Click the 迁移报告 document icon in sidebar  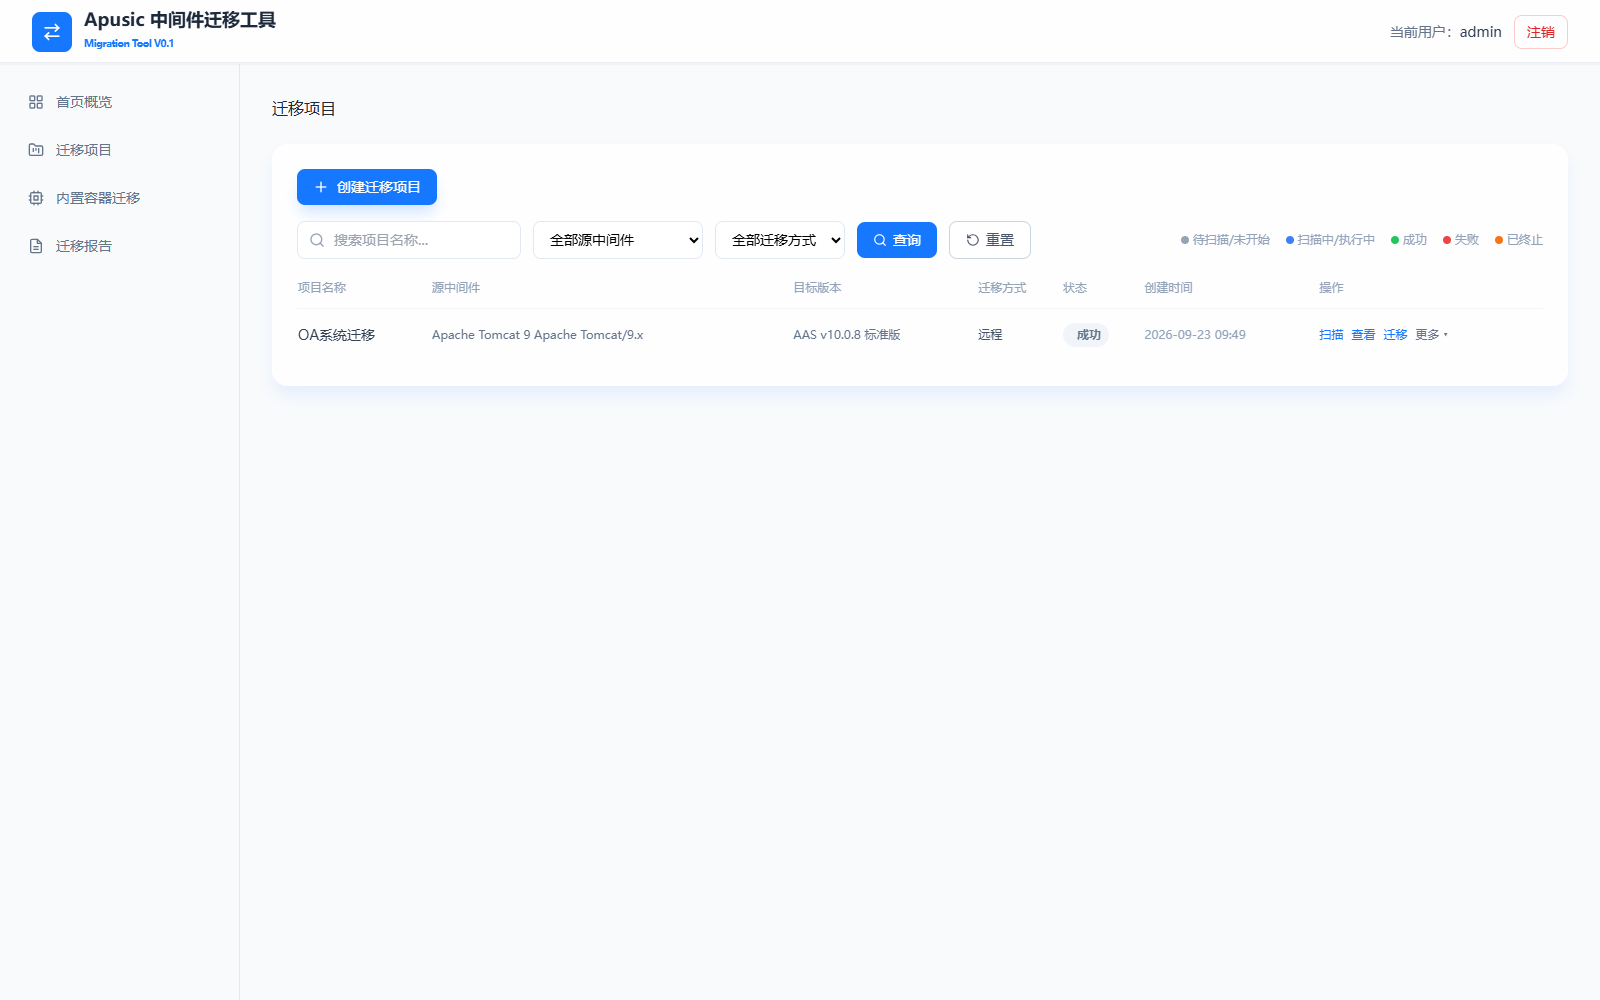[x=36, y=246]
